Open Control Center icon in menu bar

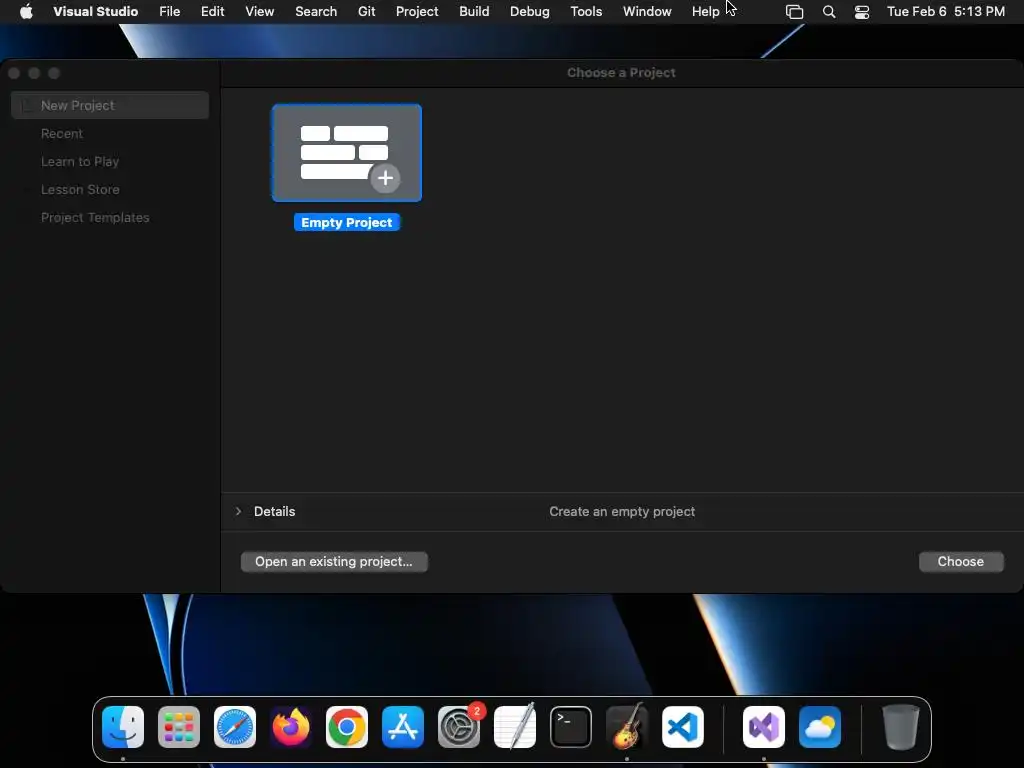(862, 12)
